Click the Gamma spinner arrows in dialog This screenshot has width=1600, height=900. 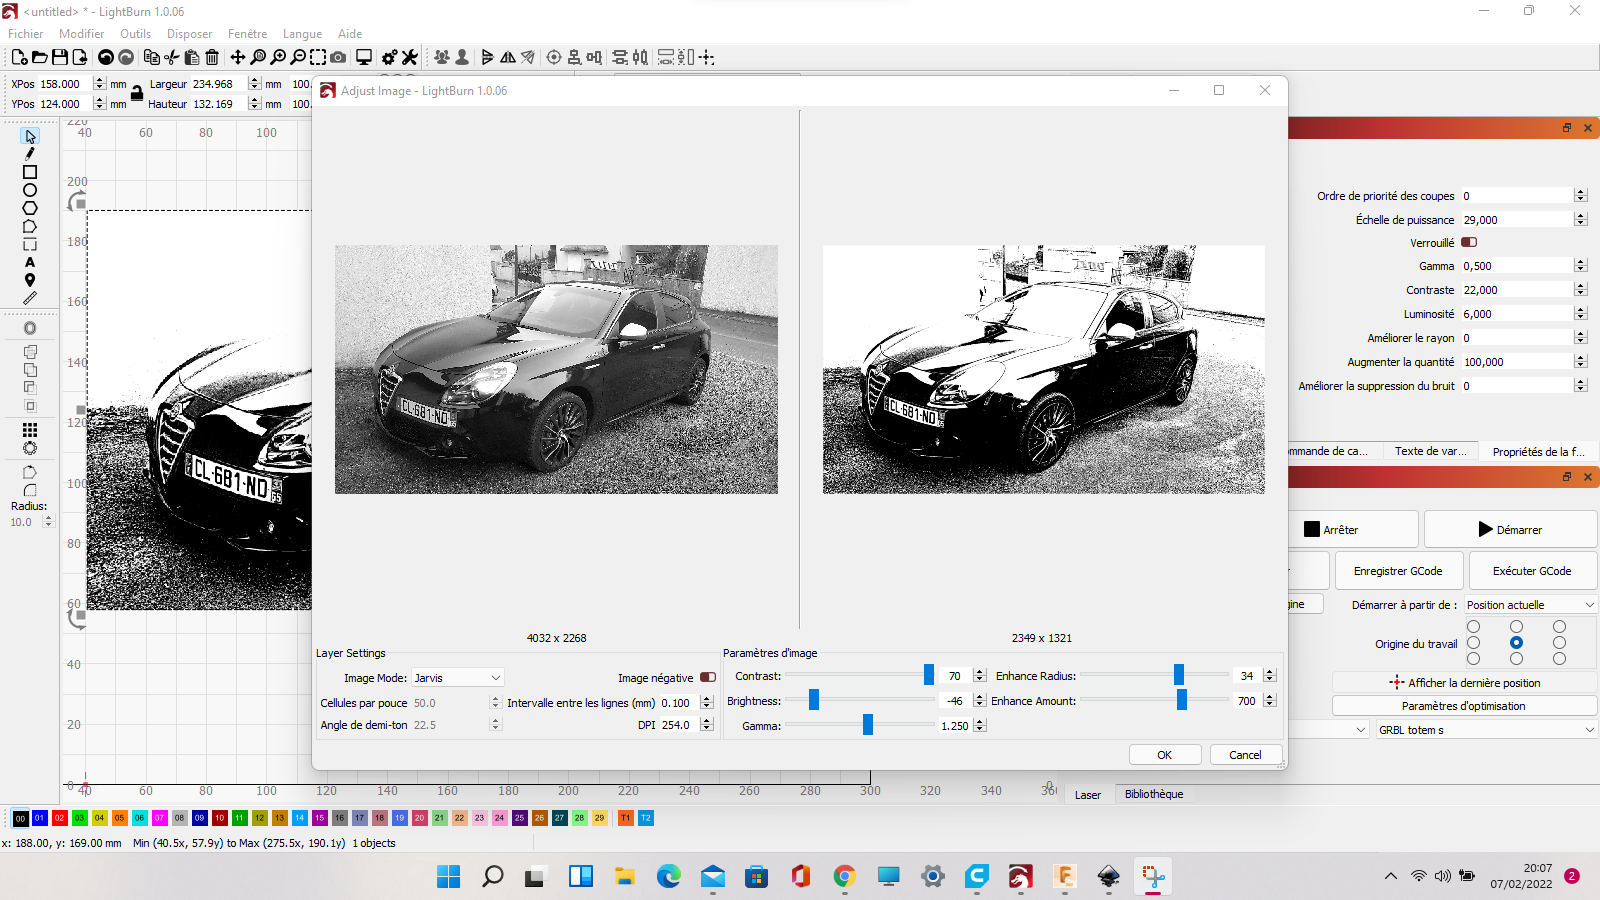980,725
